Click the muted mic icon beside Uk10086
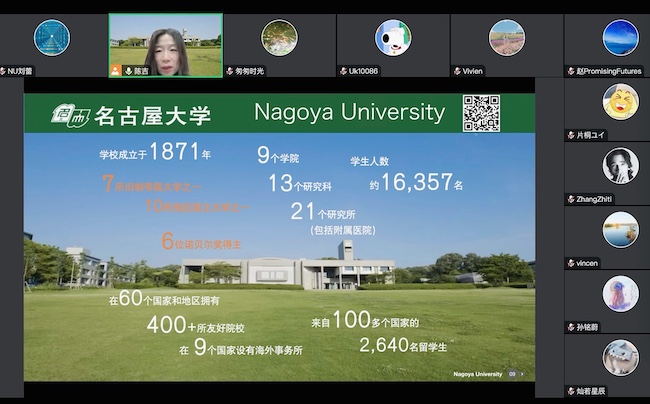The image size is (650, 404). tap(344, 71)
